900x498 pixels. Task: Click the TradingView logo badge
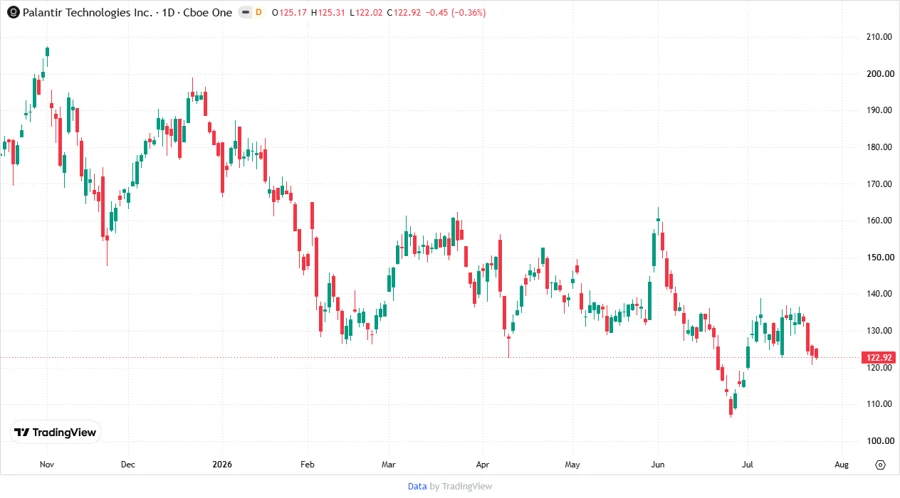pos(56,432)
